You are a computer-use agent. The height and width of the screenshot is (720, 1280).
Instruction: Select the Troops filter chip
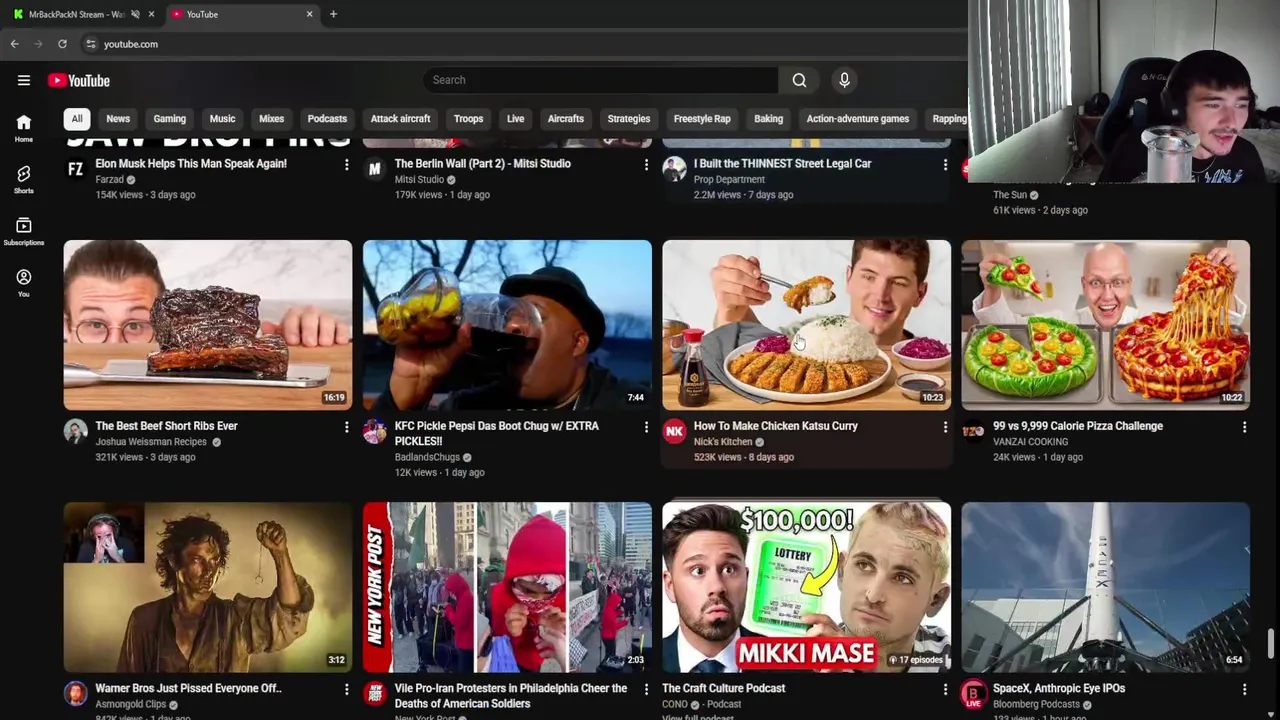pos(468,119)
